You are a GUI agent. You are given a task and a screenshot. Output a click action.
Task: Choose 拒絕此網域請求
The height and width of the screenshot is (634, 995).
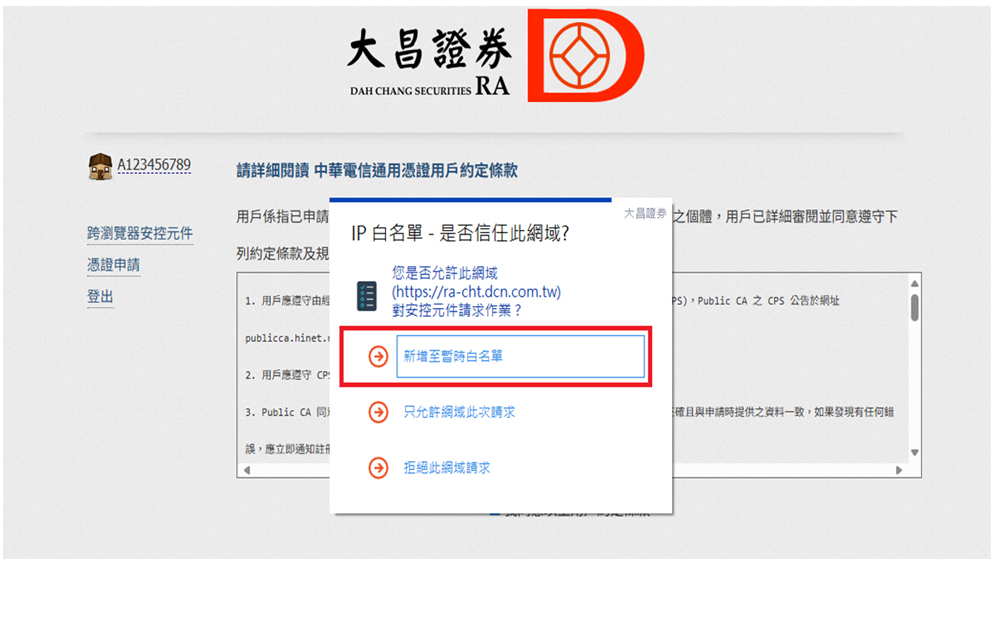pos(447,468)
